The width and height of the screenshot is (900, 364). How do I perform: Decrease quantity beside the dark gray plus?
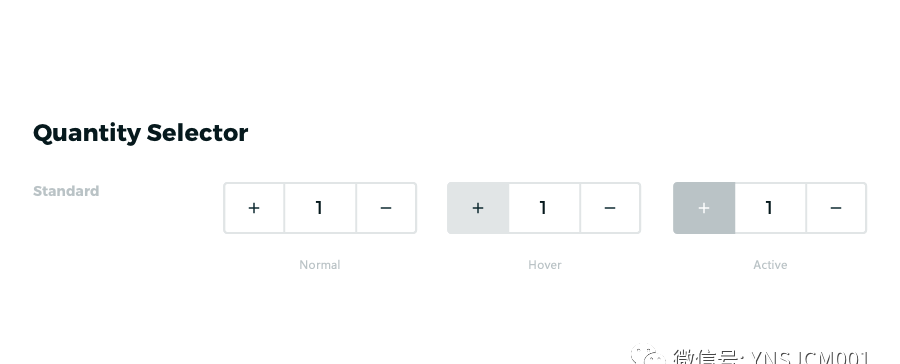click(x=836, y=208)
